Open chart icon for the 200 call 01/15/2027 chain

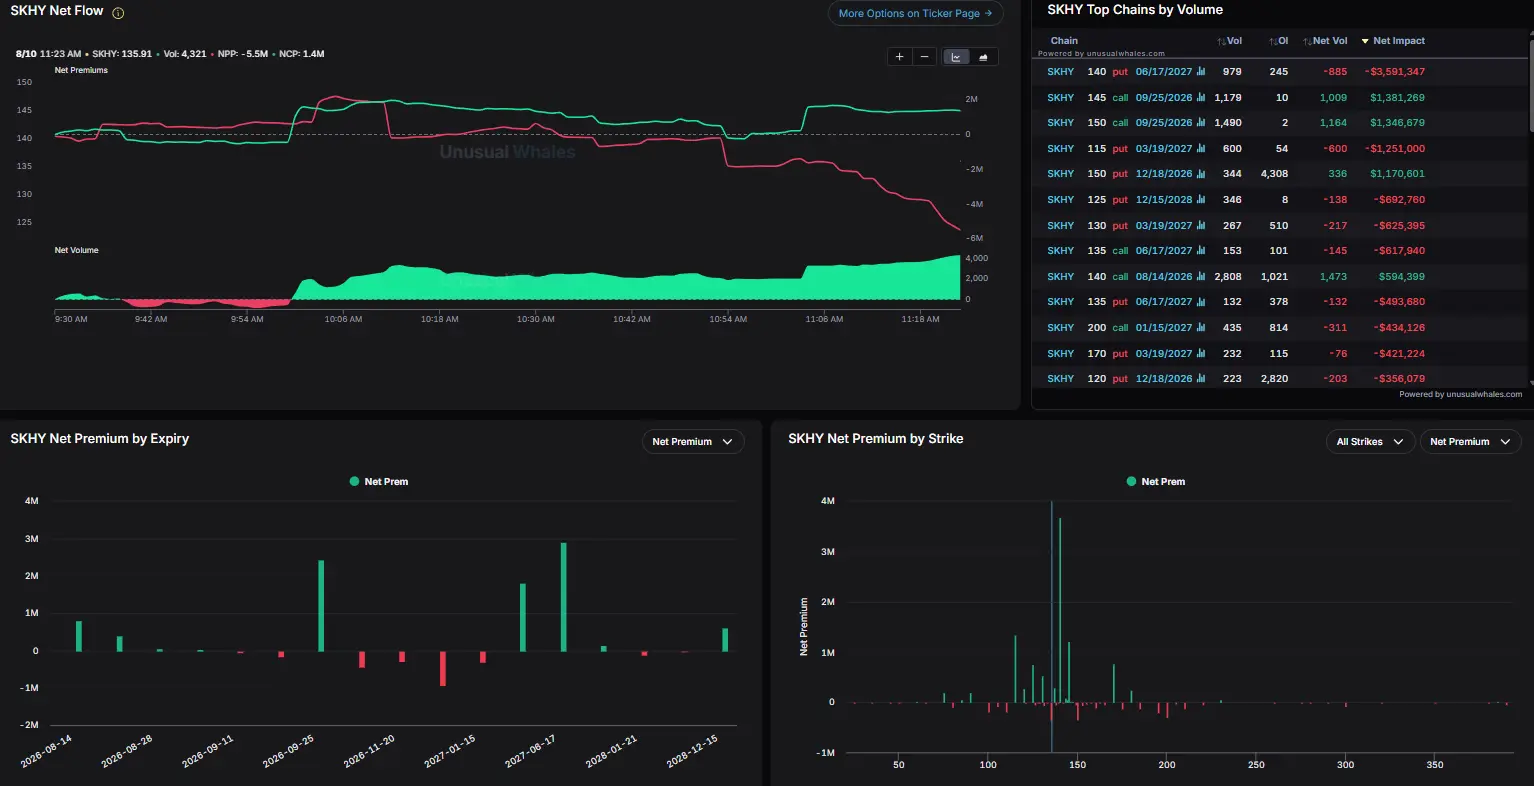[x=1201, y=328]
